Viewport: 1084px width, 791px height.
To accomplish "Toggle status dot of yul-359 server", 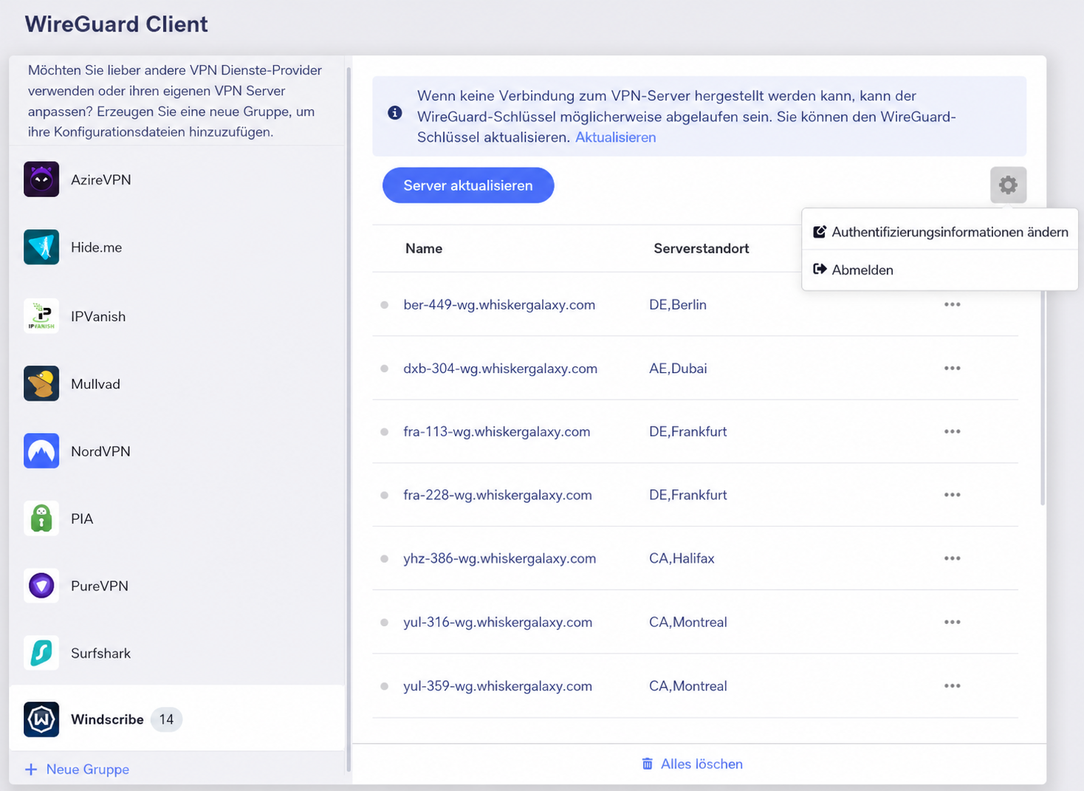I will 384,687.
